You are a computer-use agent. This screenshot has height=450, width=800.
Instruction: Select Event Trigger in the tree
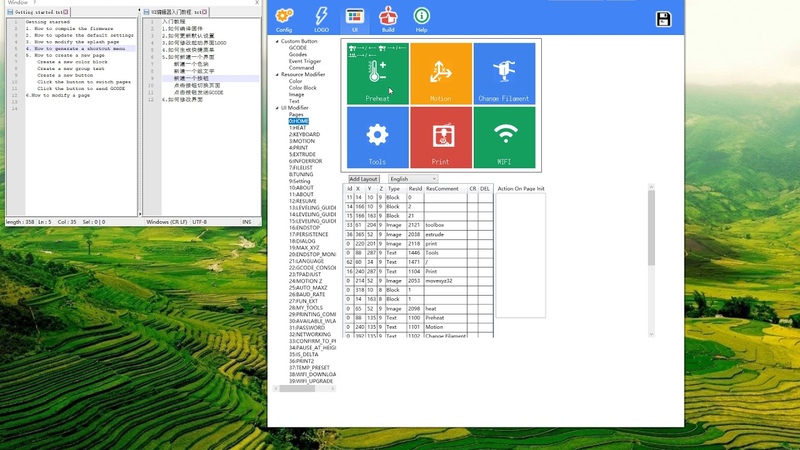tap(305, 61)
